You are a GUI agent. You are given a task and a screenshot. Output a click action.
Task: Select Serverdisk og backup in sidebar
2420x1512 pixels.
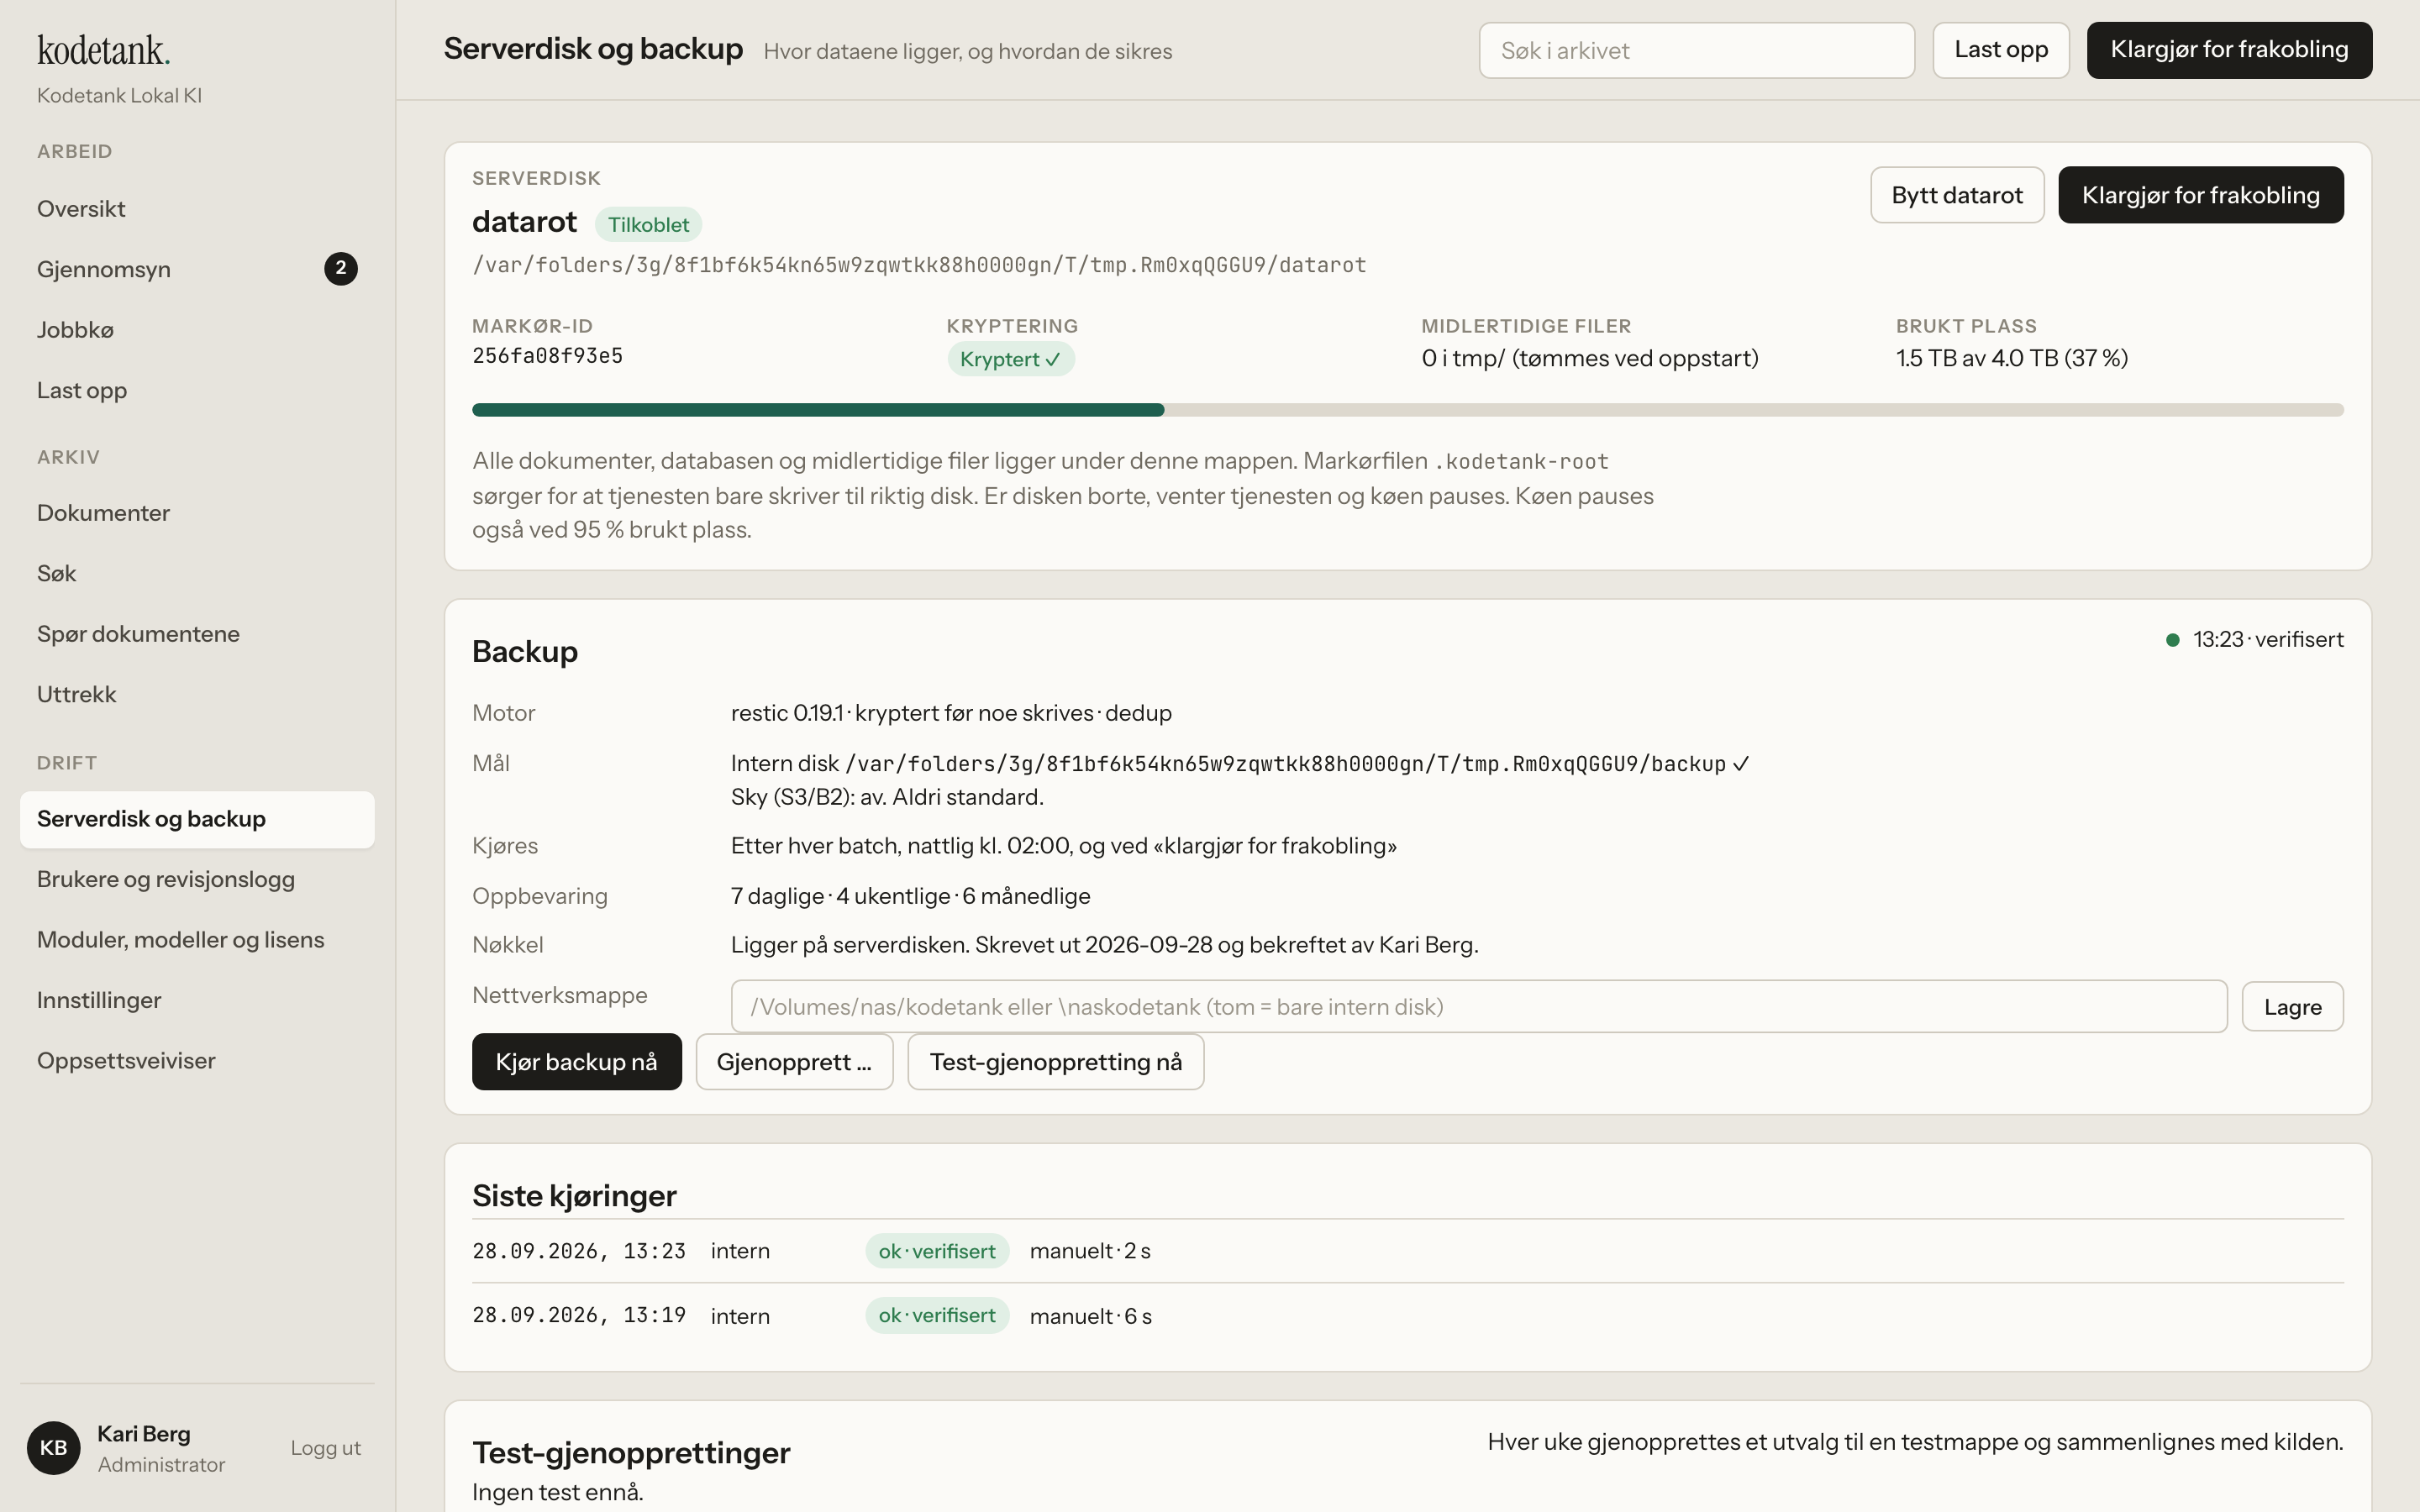pos(197,819)
